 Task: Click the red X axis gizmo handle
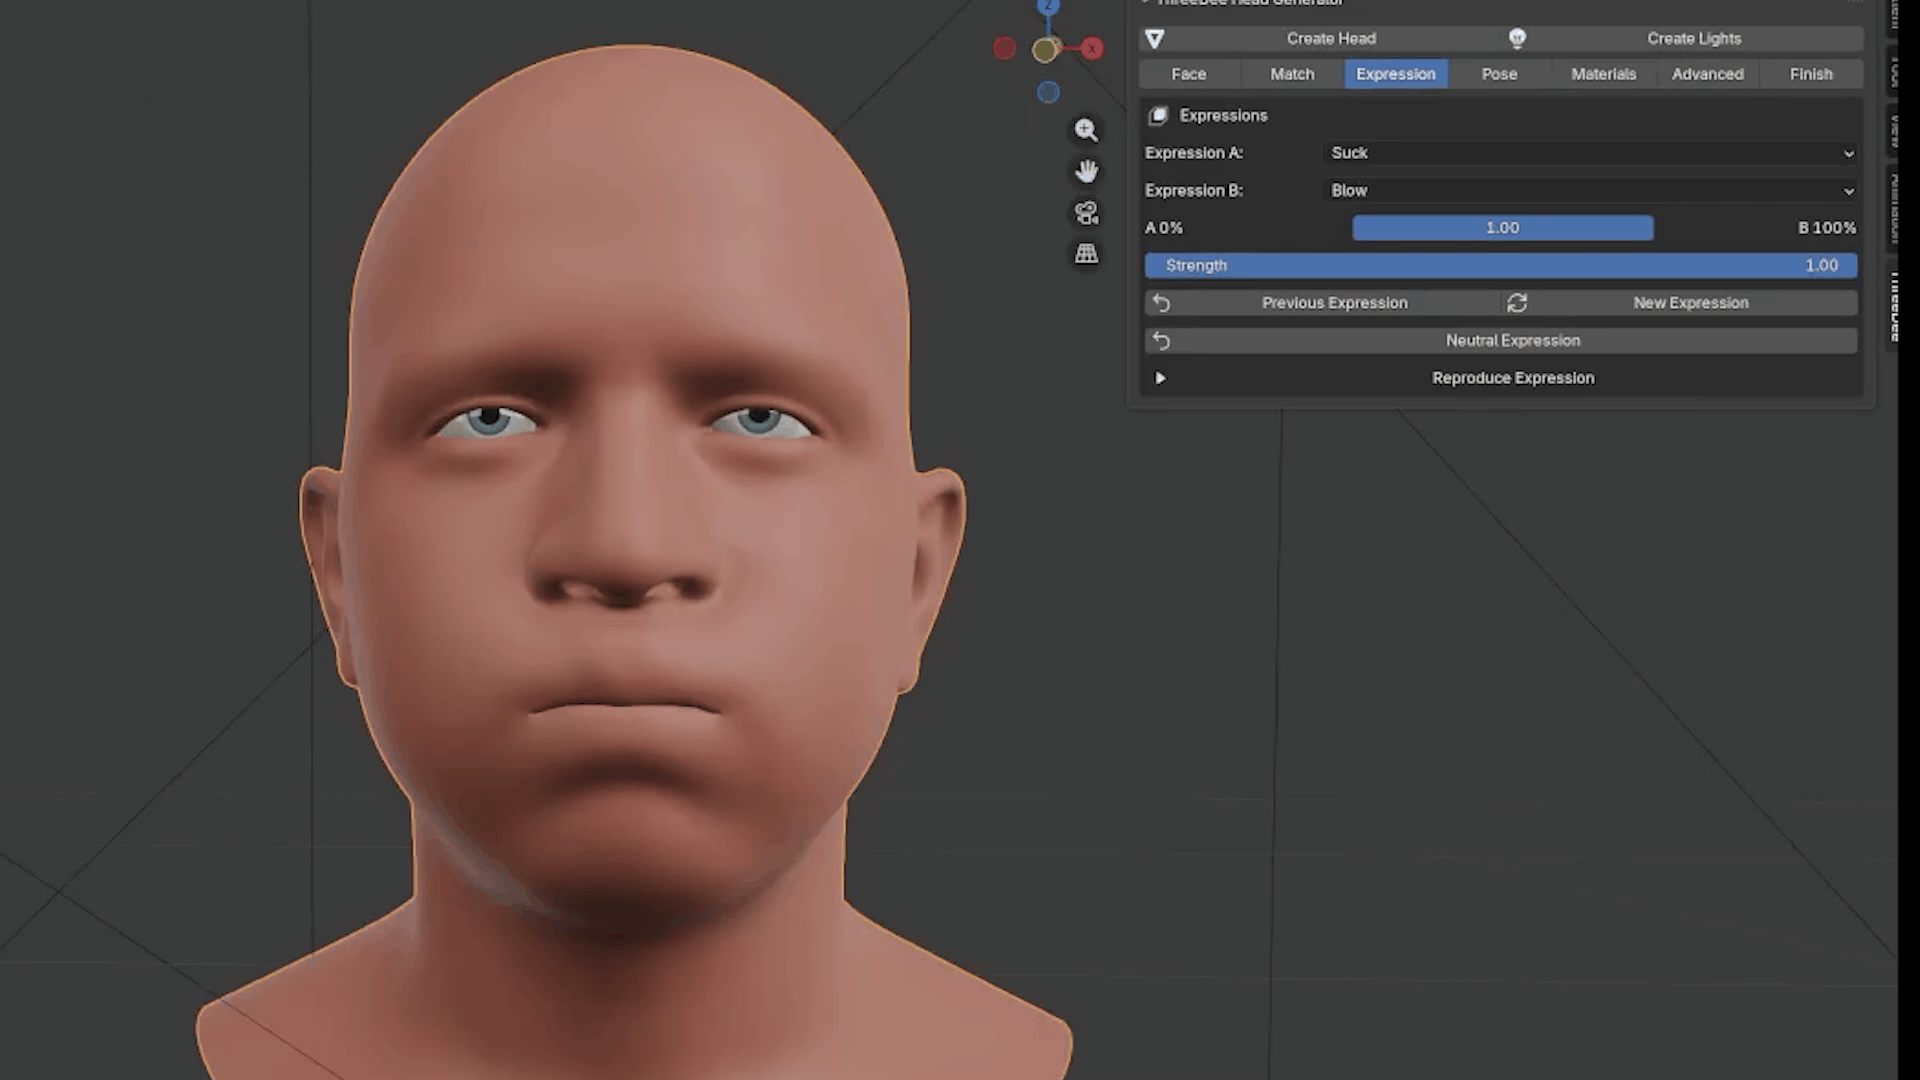click(1092, 48)
